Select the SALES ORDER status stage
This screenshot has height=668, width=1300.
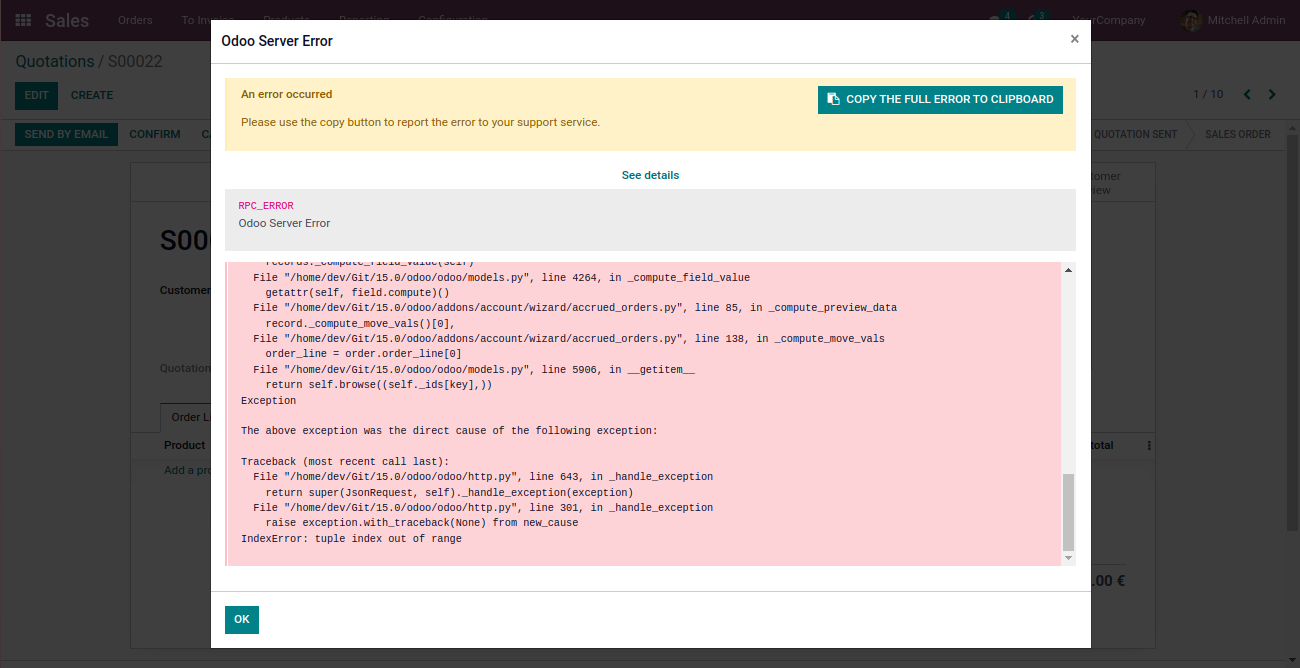click(x=1238, y=134)
